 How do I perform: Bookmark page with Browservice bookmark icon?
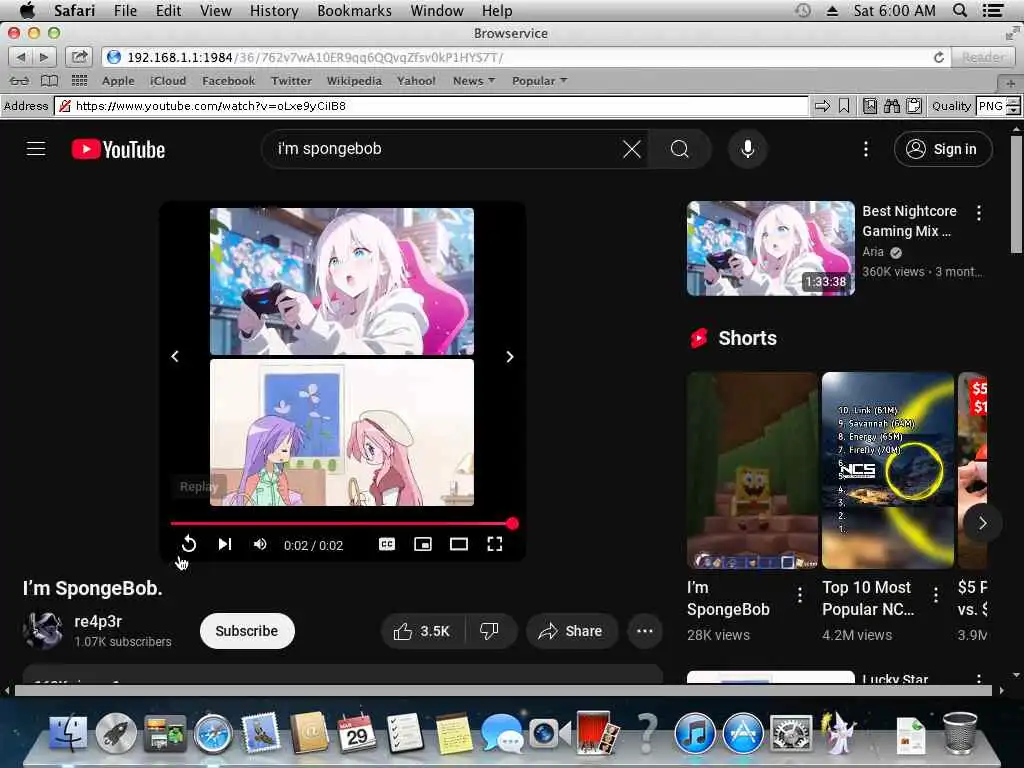844,106
